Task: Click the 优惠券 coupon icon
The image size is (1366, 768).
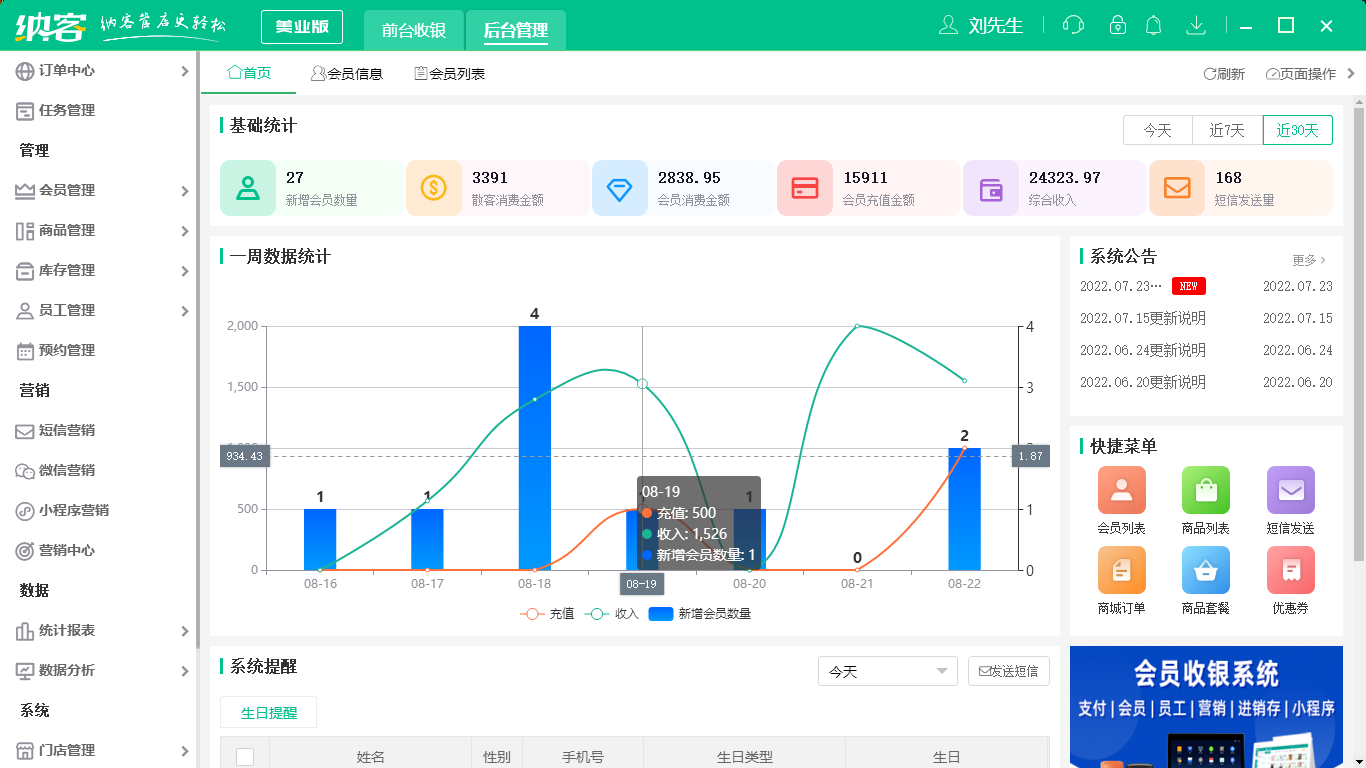Action: 1290,570
